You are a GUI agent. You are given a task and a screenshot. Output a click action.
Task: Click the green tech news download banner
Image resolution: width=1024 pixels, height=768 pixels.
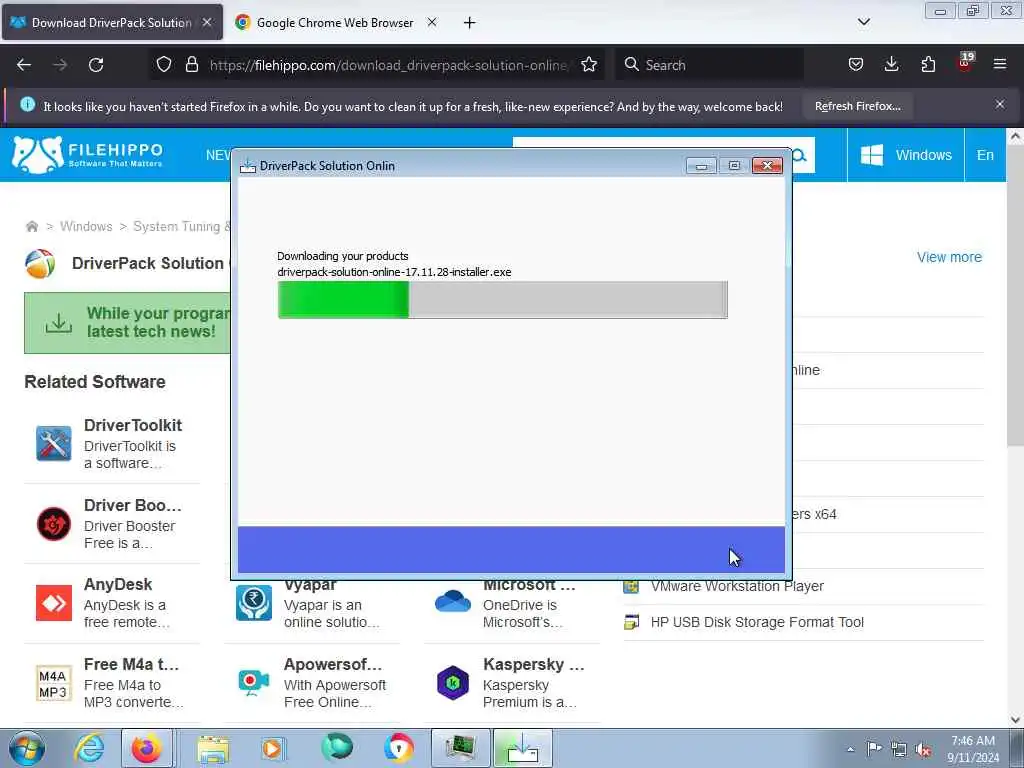coord(127,323)
